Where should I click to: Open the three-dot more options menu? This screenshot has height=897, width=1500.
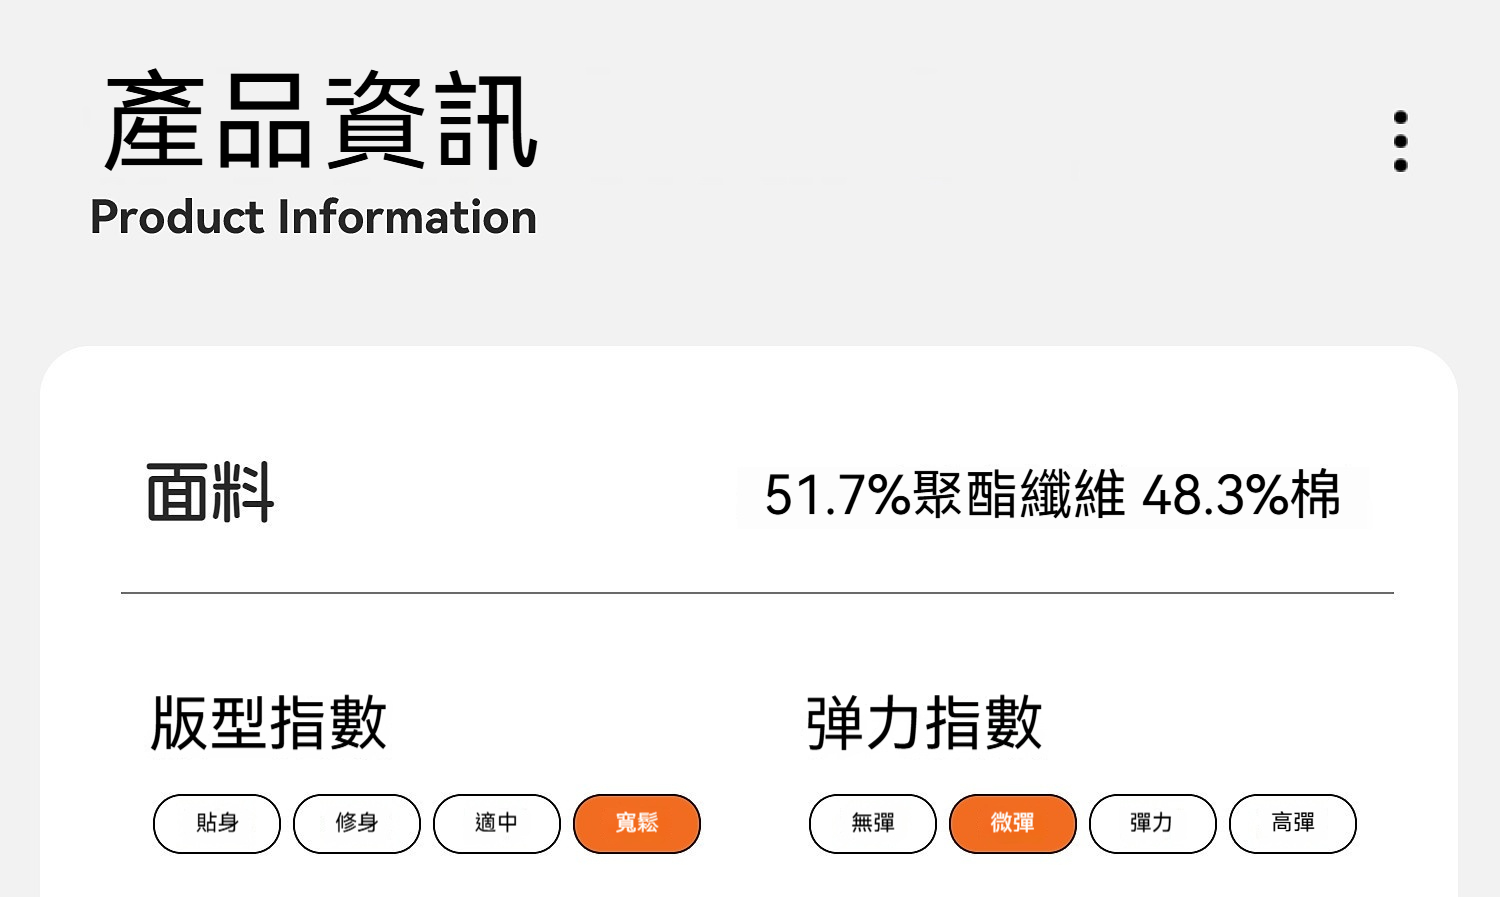point(1400,141)
